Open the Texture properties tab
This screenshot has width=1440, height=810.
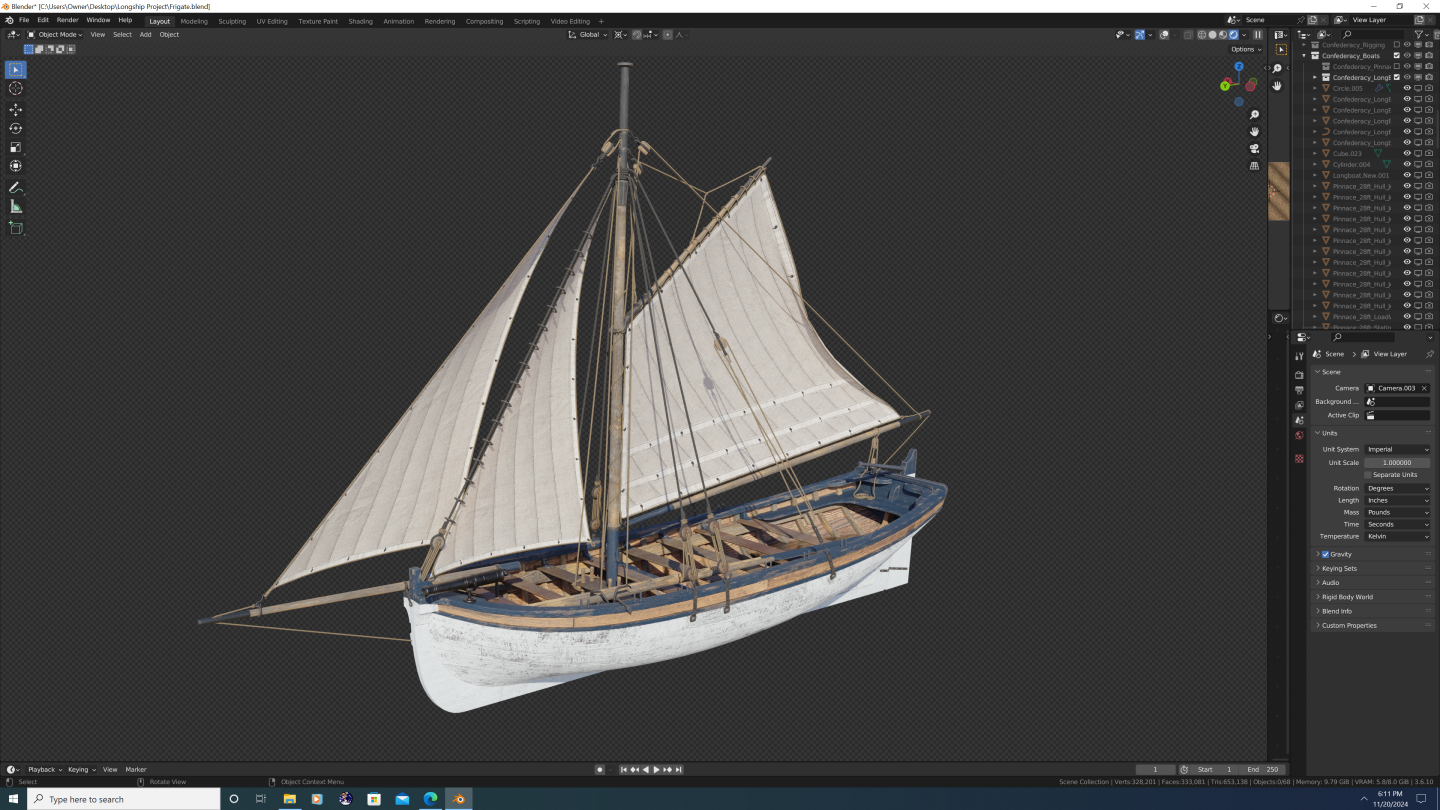click(x=1299, y=458)
